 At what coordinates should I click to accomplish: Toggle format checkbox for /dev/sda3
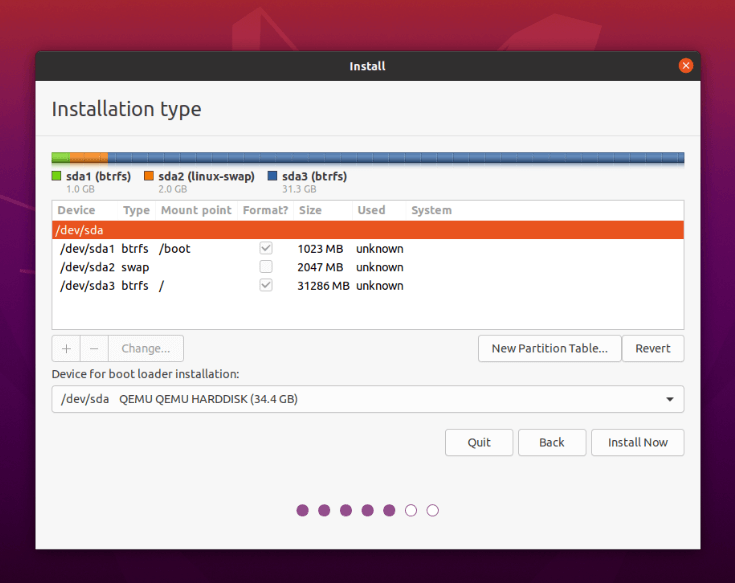pos(266,285)
